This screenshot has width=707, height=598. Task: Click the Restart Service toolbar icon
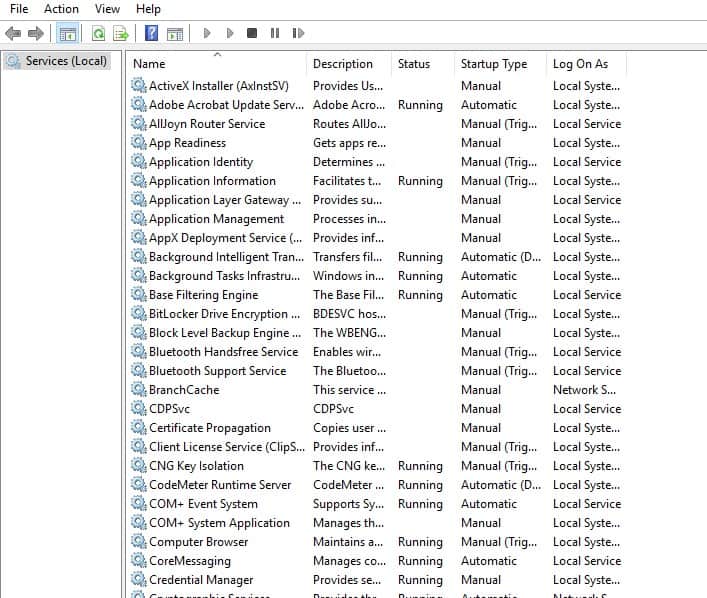(298, 33)
